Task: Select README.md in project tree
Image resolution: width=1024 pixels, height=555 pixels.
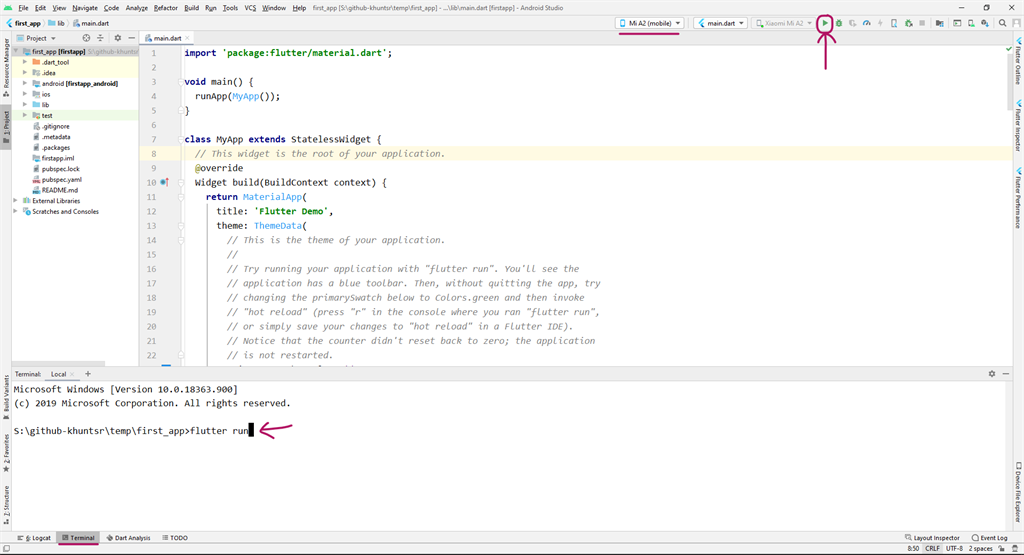Action: pyautogui.click(x=59, y=190)
